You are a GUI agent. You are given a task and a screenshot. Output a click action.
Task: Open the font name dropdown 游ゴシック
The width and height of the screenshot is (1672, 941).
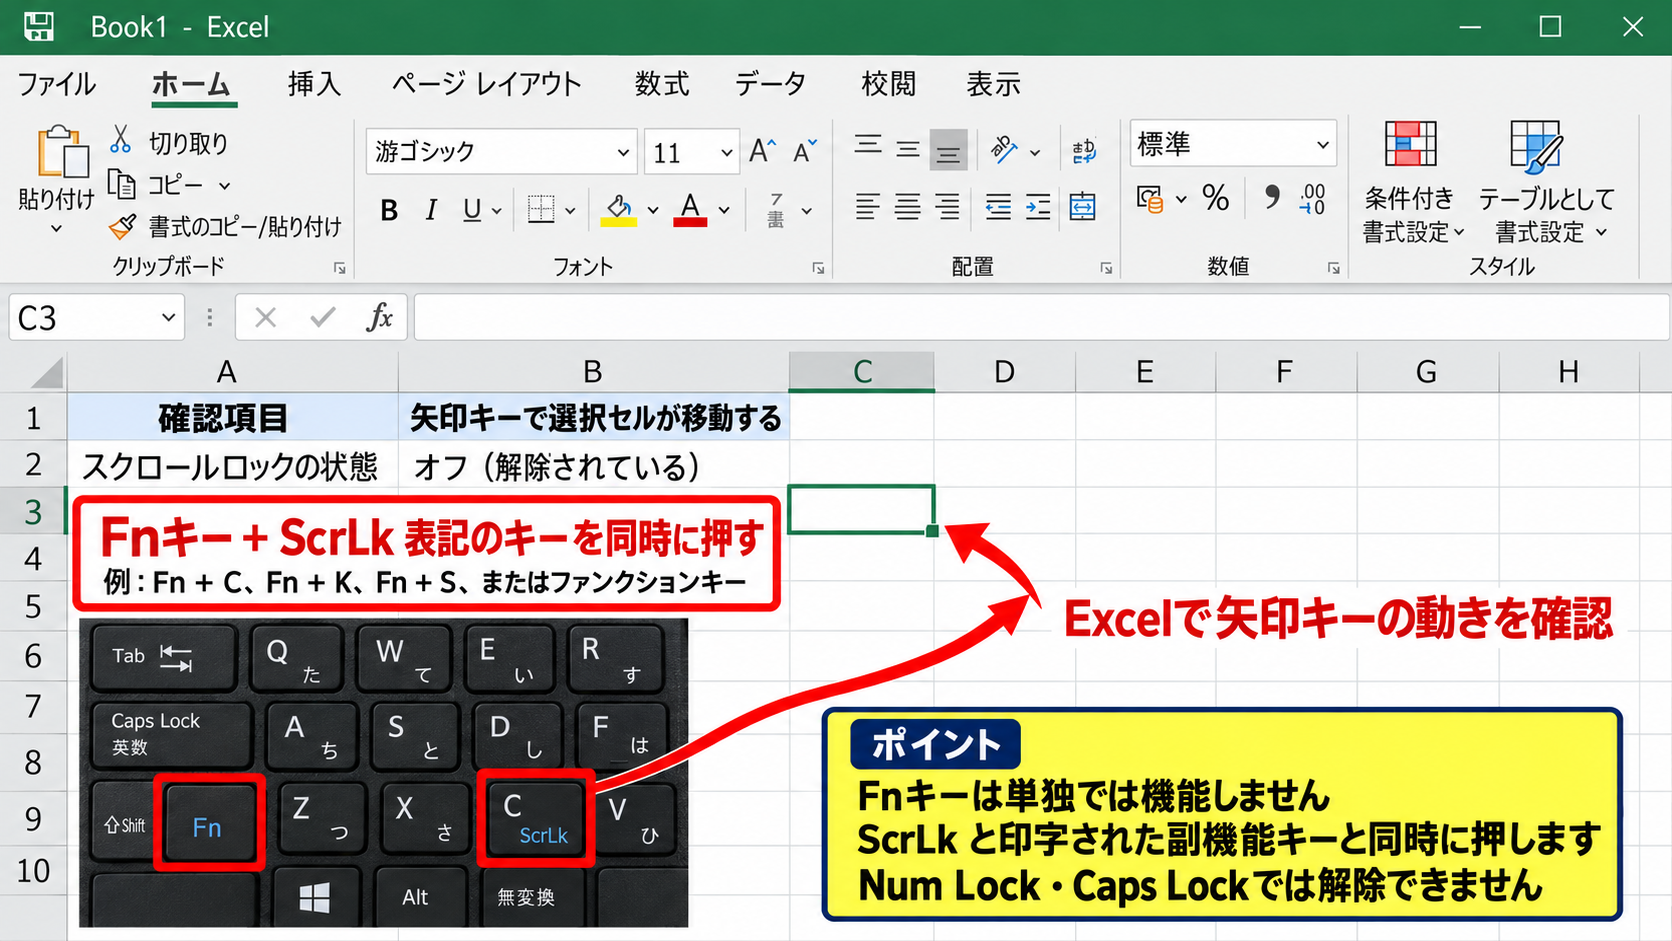pos(623,153)
